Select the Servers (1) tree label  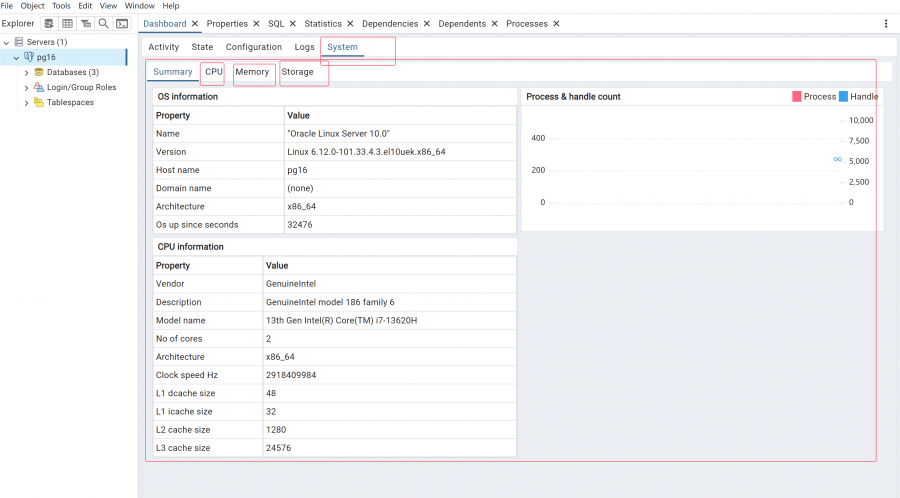(x=47, y=42)
